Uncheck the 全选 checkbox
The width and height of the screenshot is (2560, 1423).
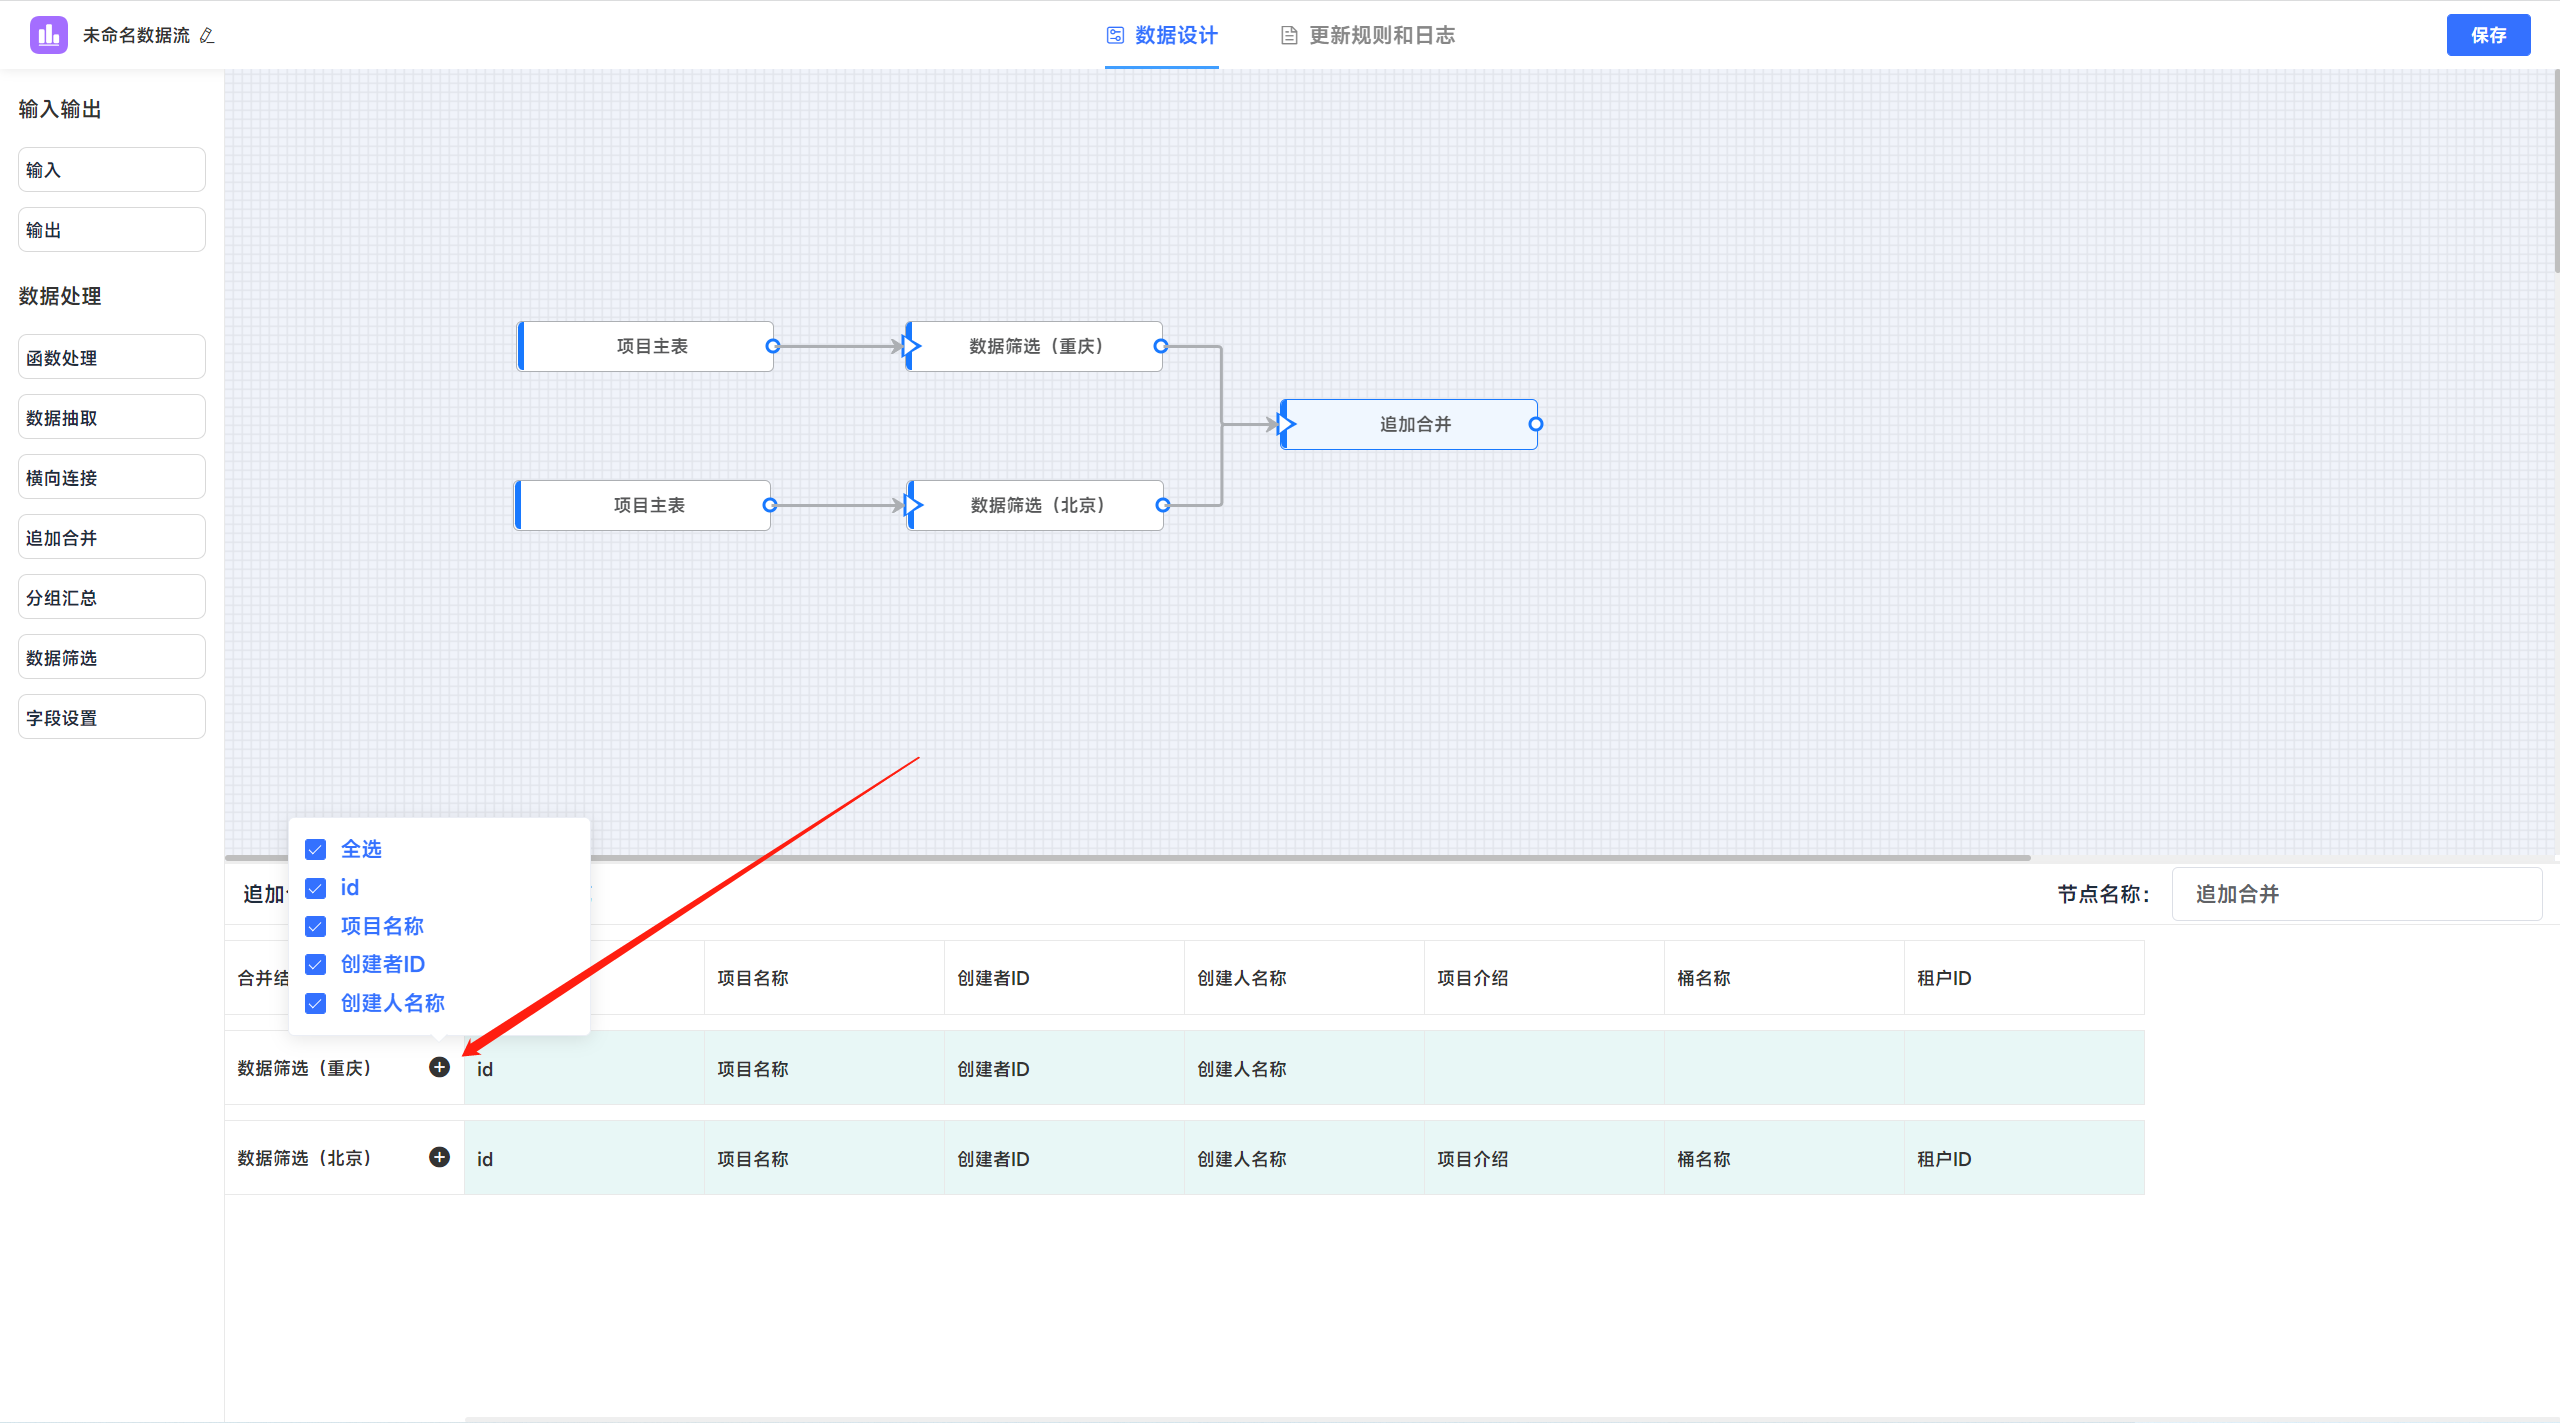point(315,849)
